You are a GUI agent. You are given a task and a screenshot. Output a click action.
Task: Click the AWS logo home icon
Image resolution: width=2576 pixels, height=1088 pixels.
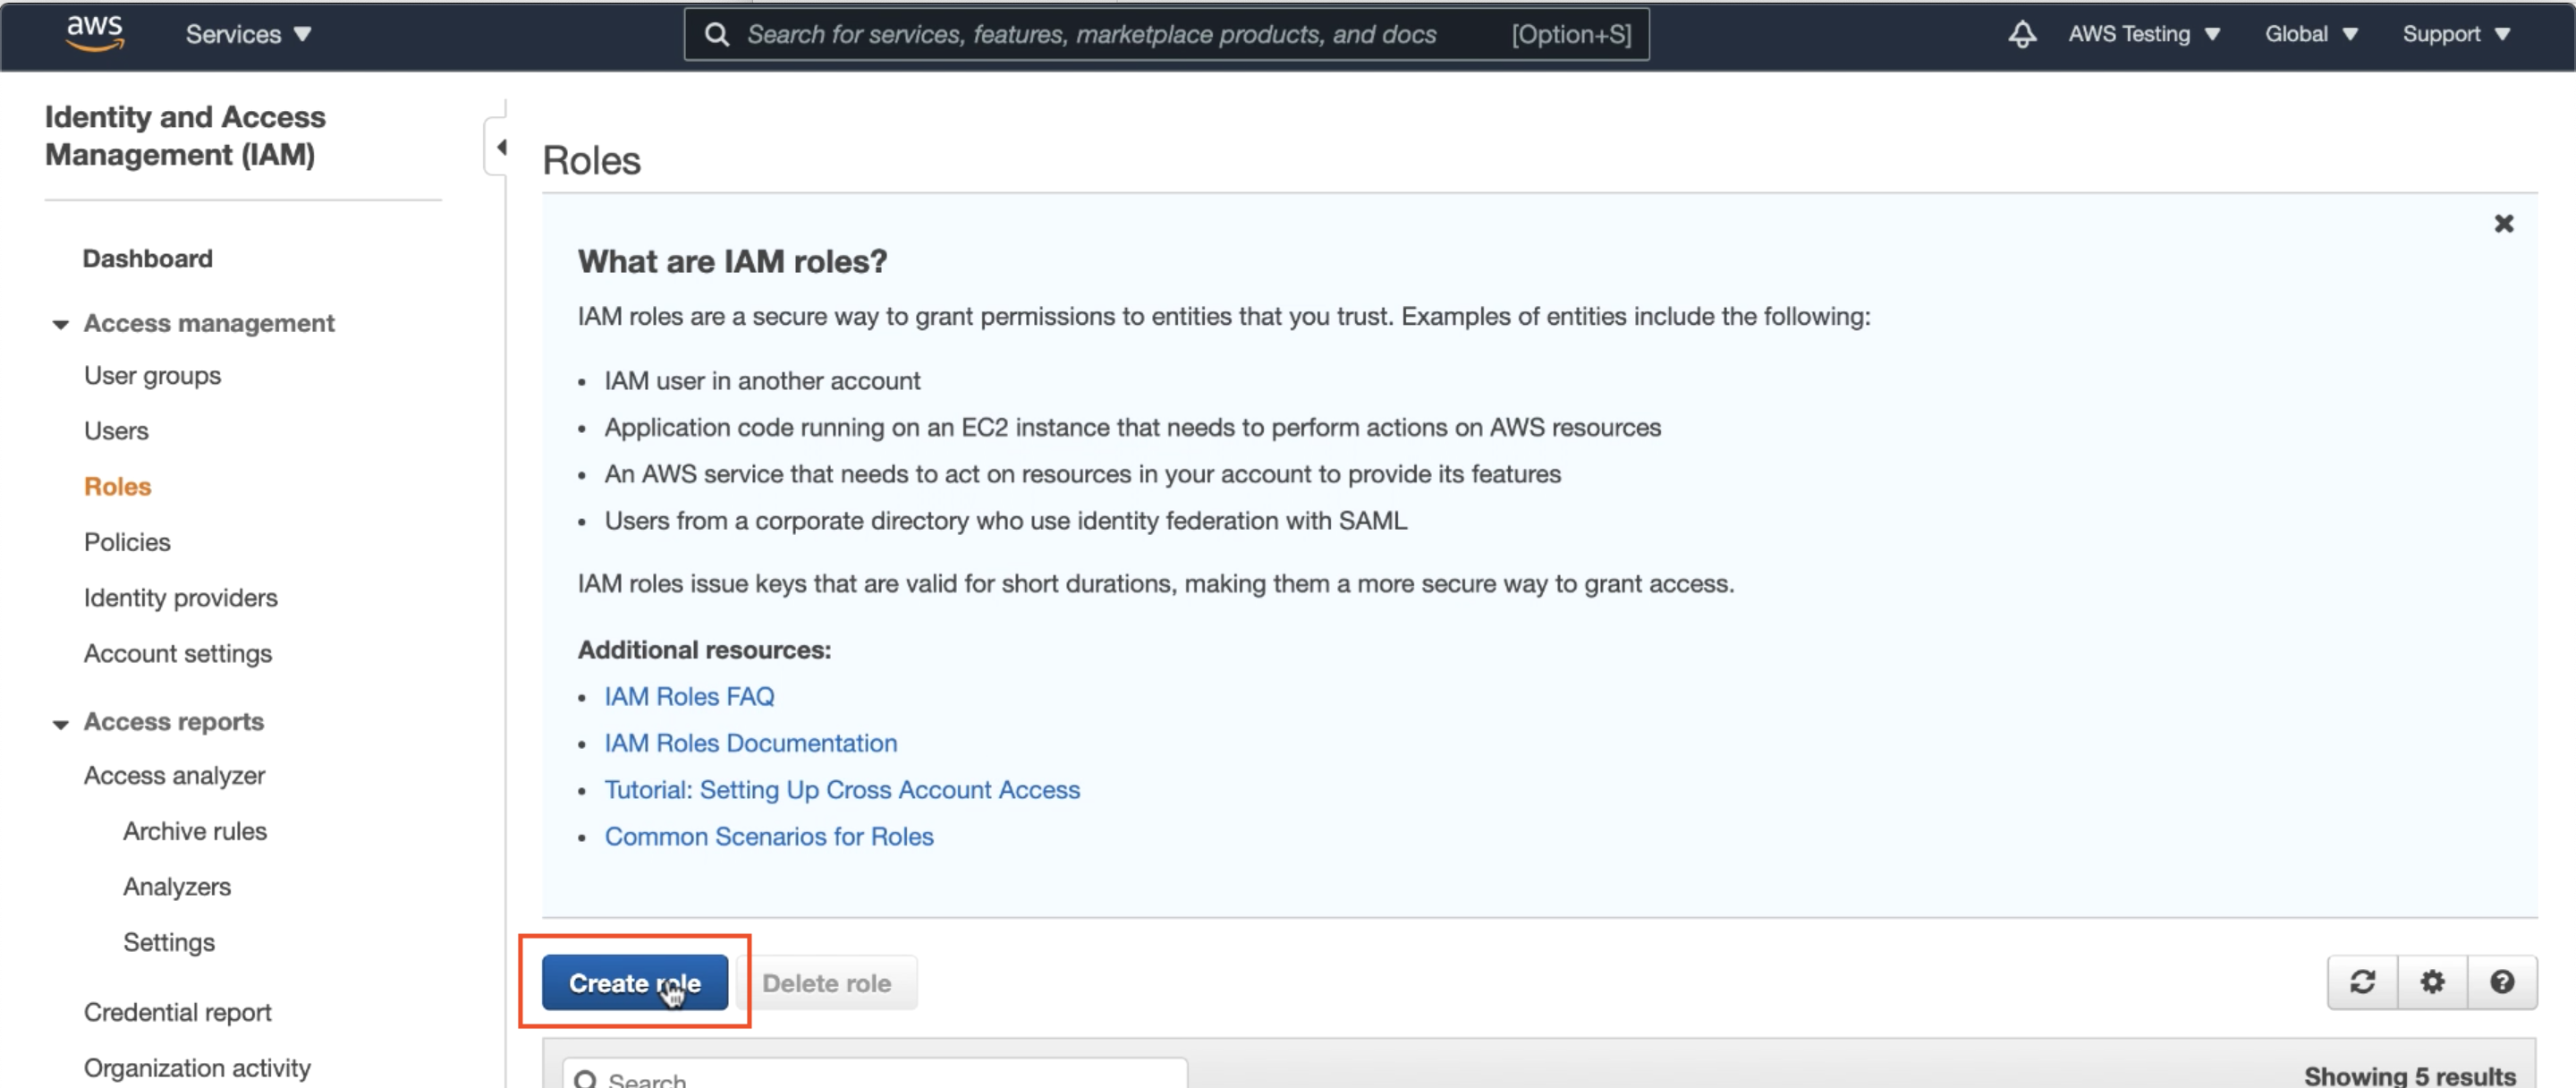(x=95, y=32)
